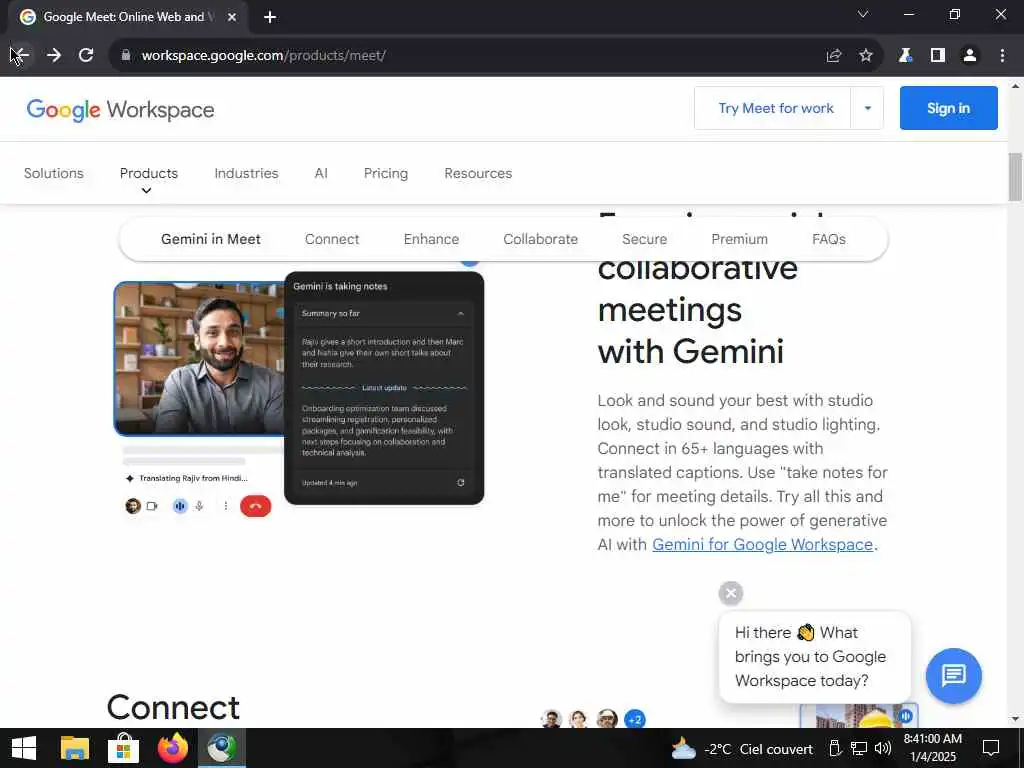Viewport: 1024px width, 768px height.
Task: Open the Industries menu
Action: tap(246, 173)
